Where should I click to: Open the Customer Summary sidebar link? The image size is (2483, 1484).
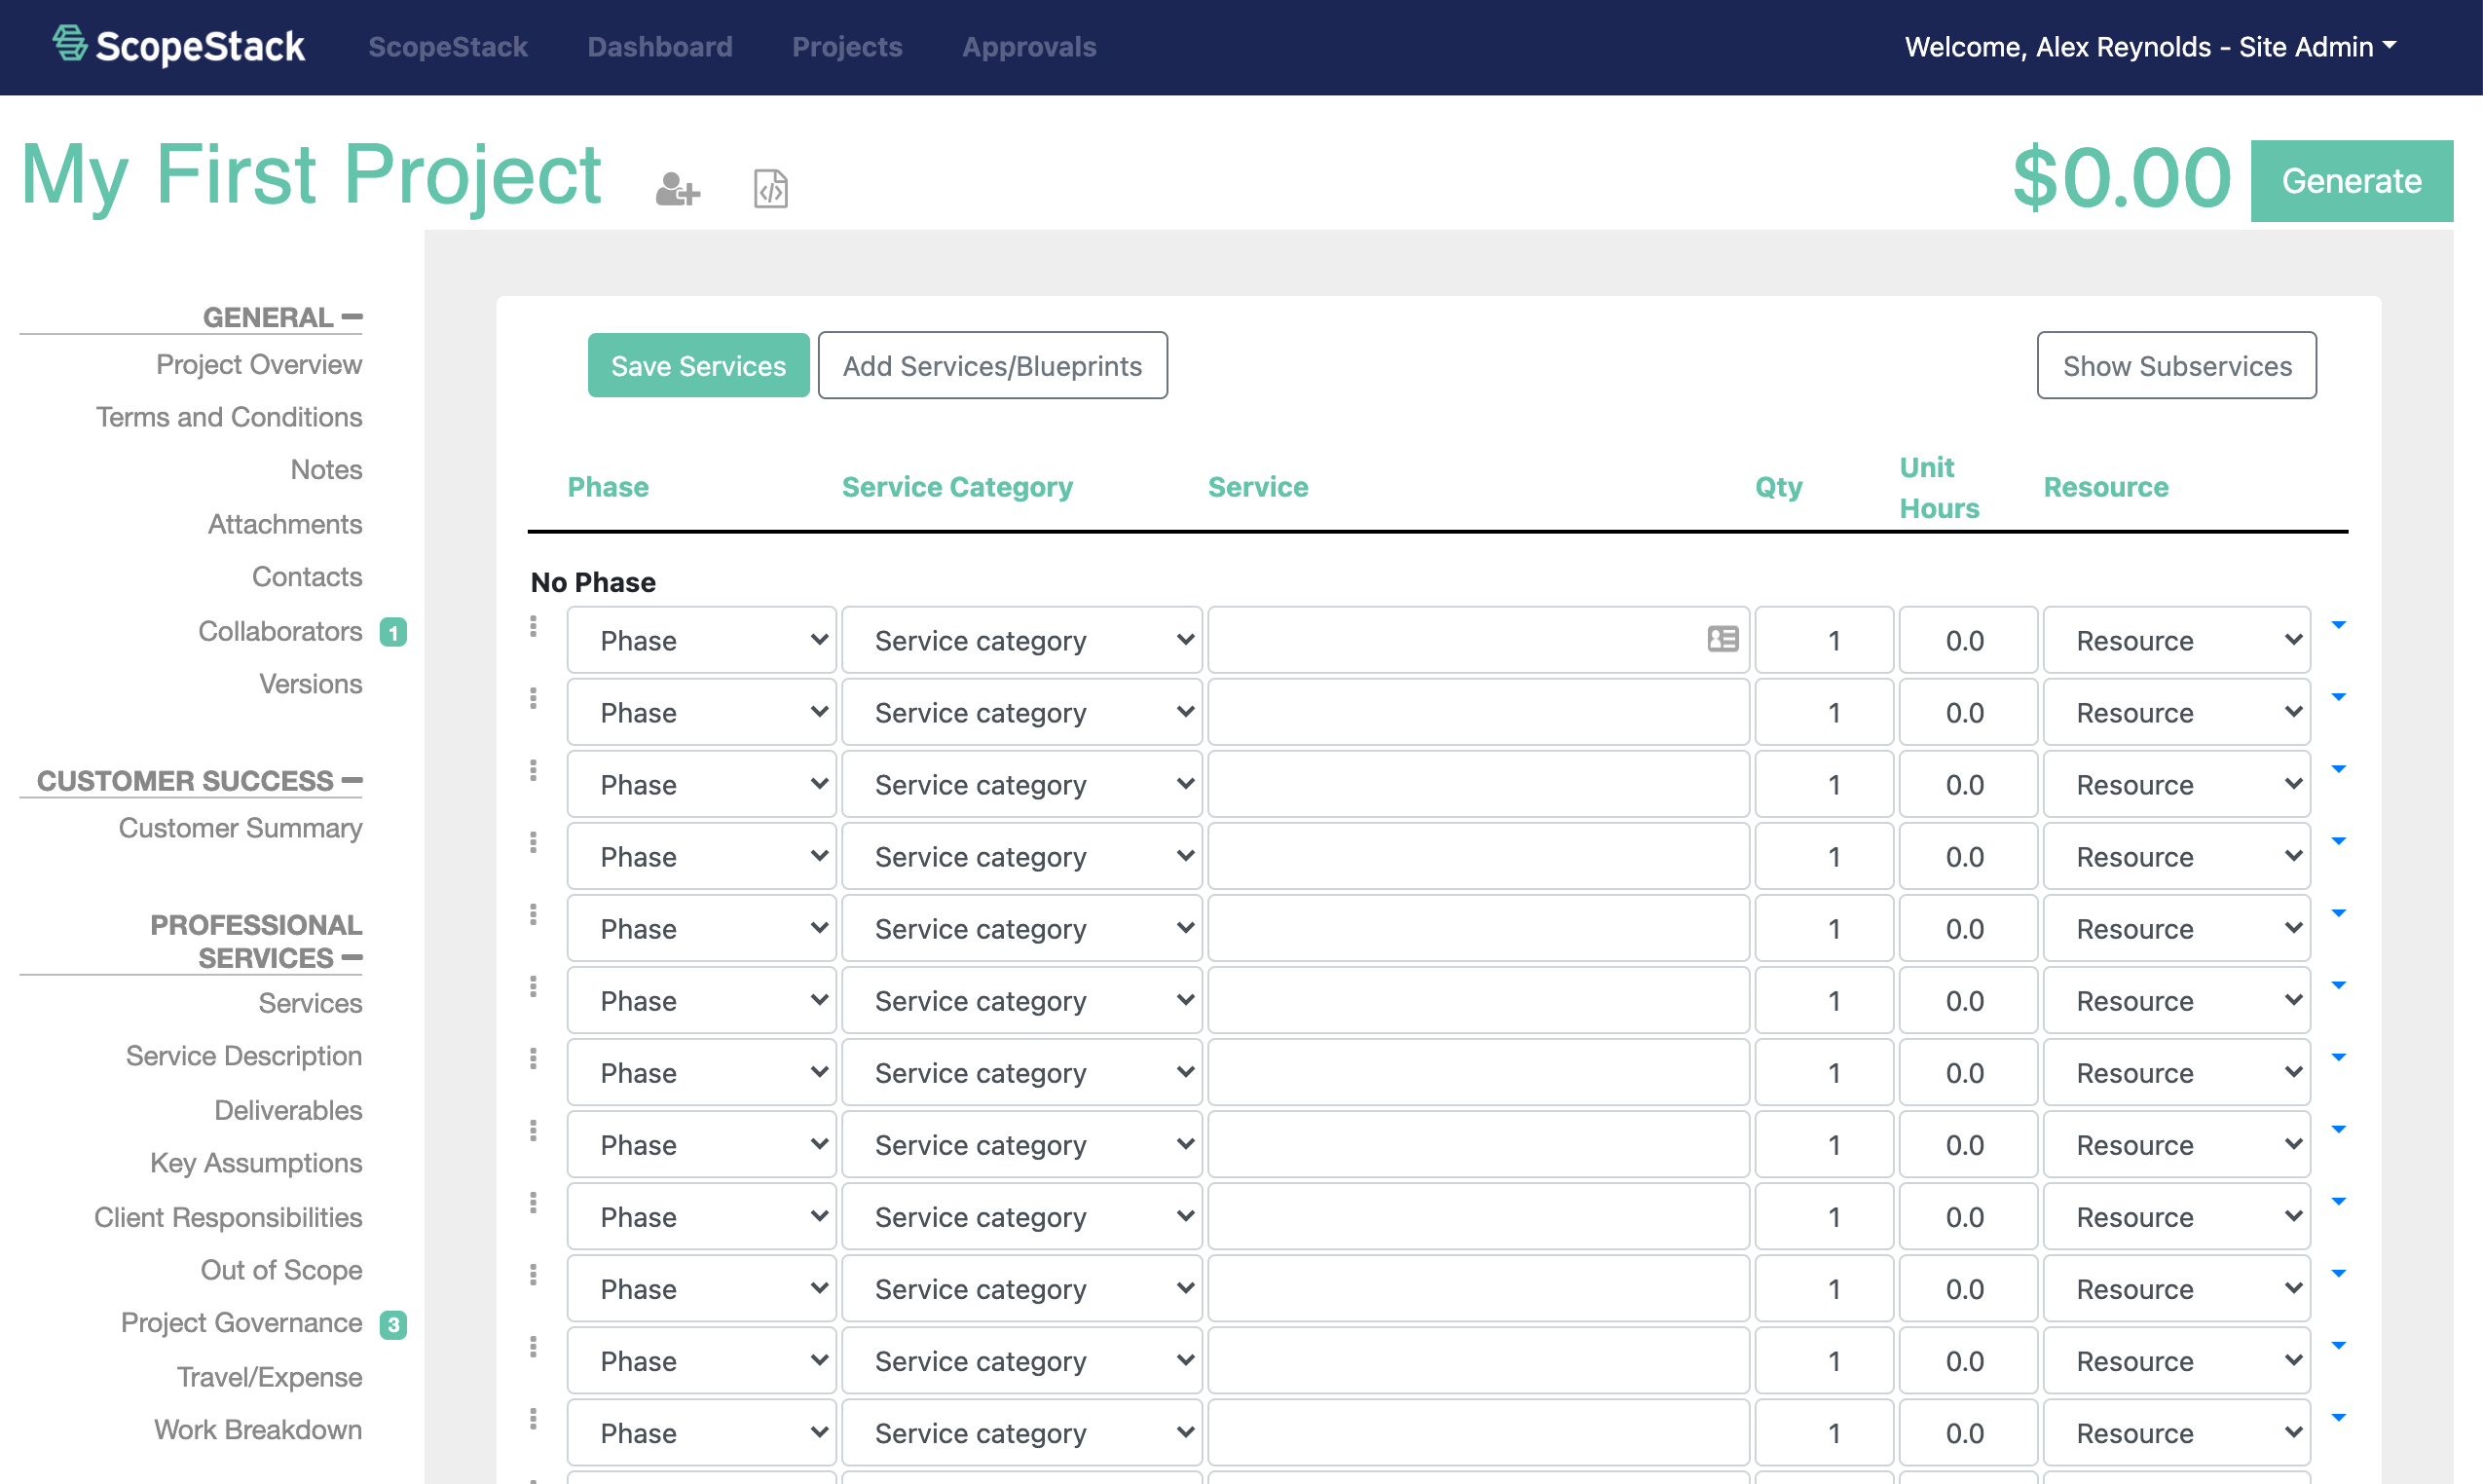click(x=240, y=828)
